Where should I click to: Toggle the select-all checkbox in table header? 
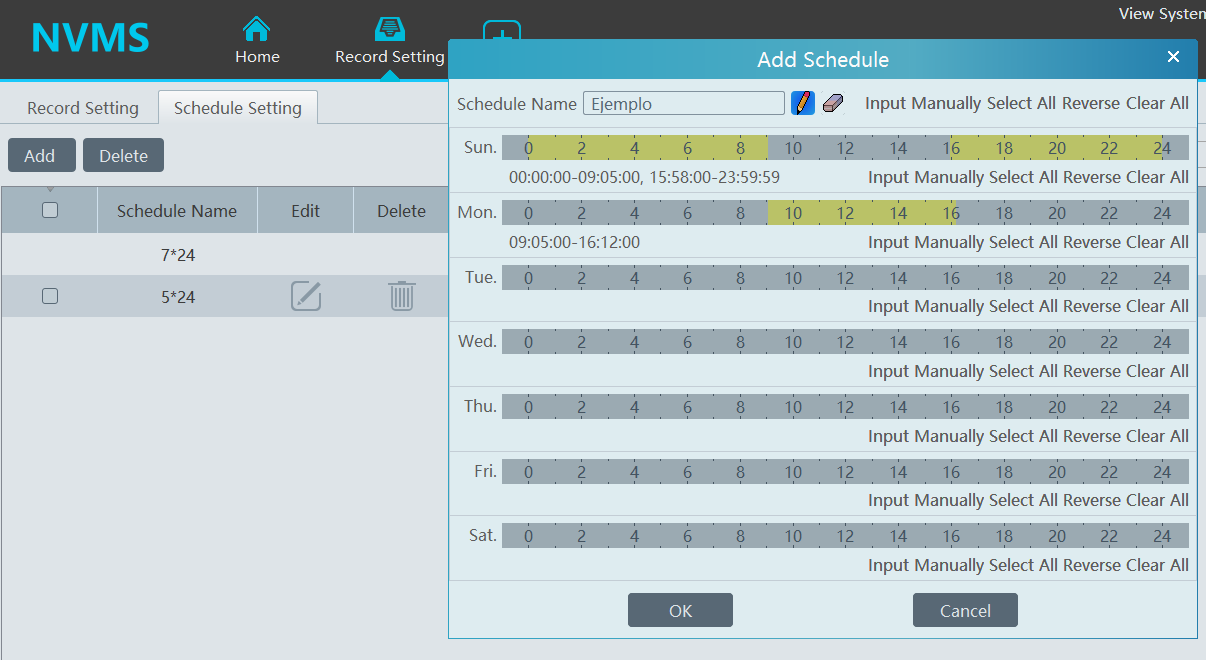(50, 210)
